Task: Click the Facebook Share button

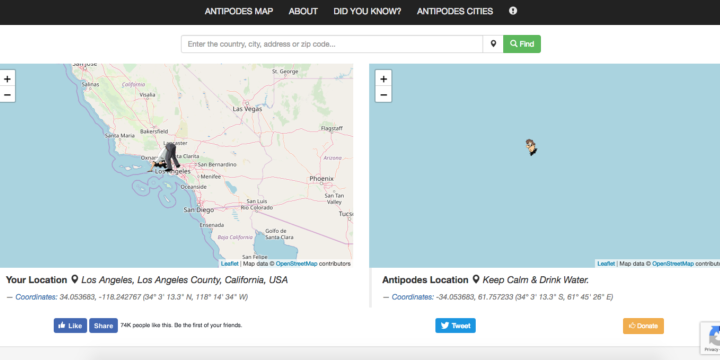Action: tap(103, 326)
